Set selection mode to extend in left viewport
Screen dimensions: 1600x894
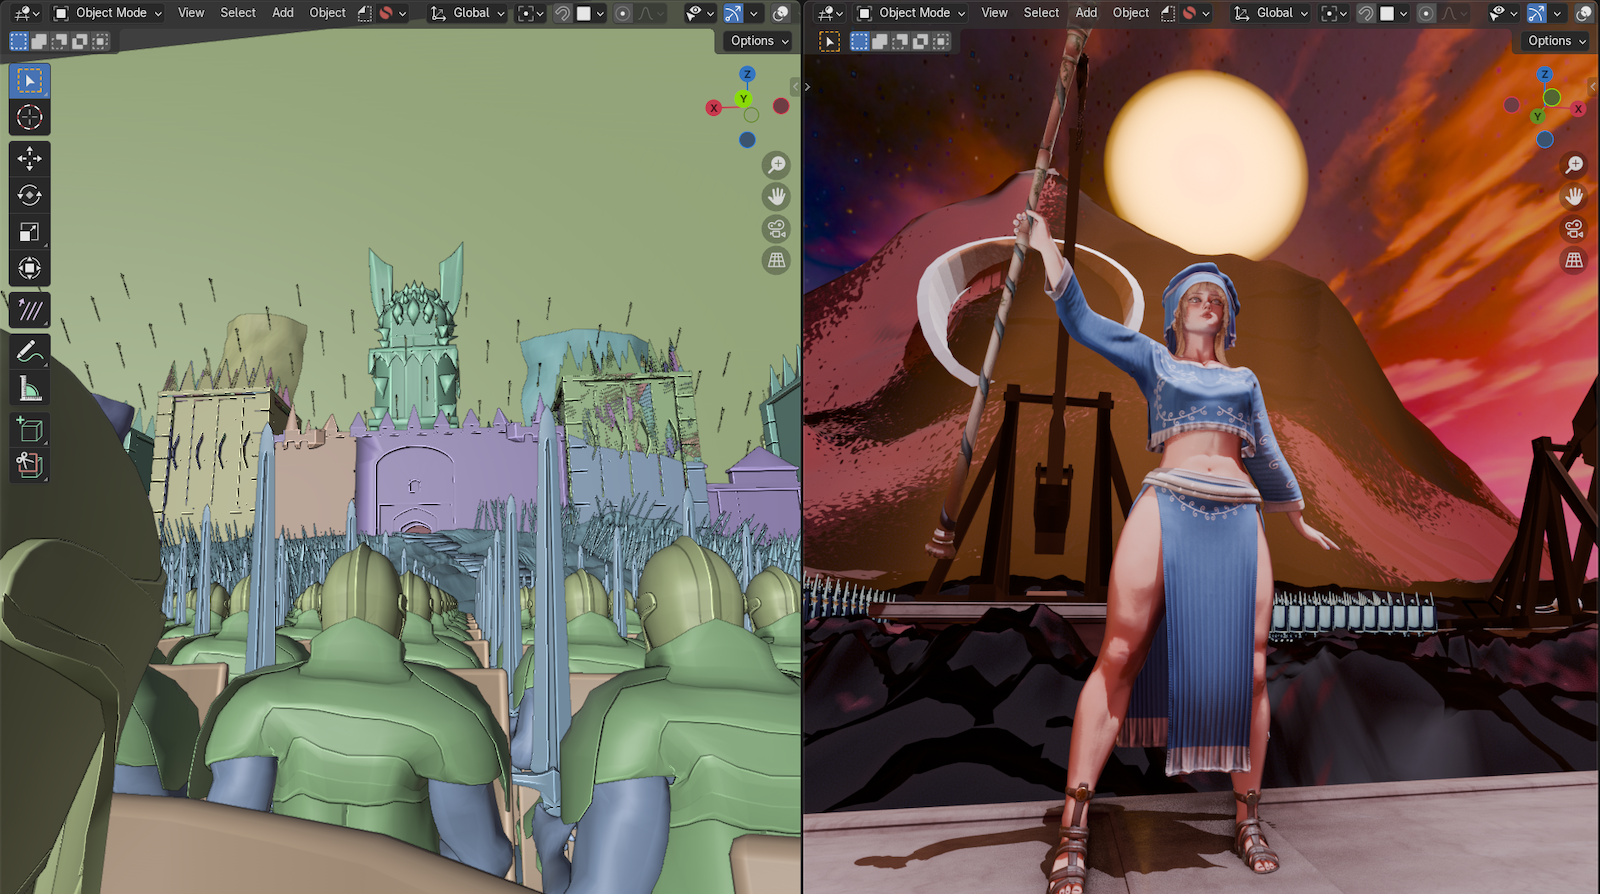click(39, 41)
